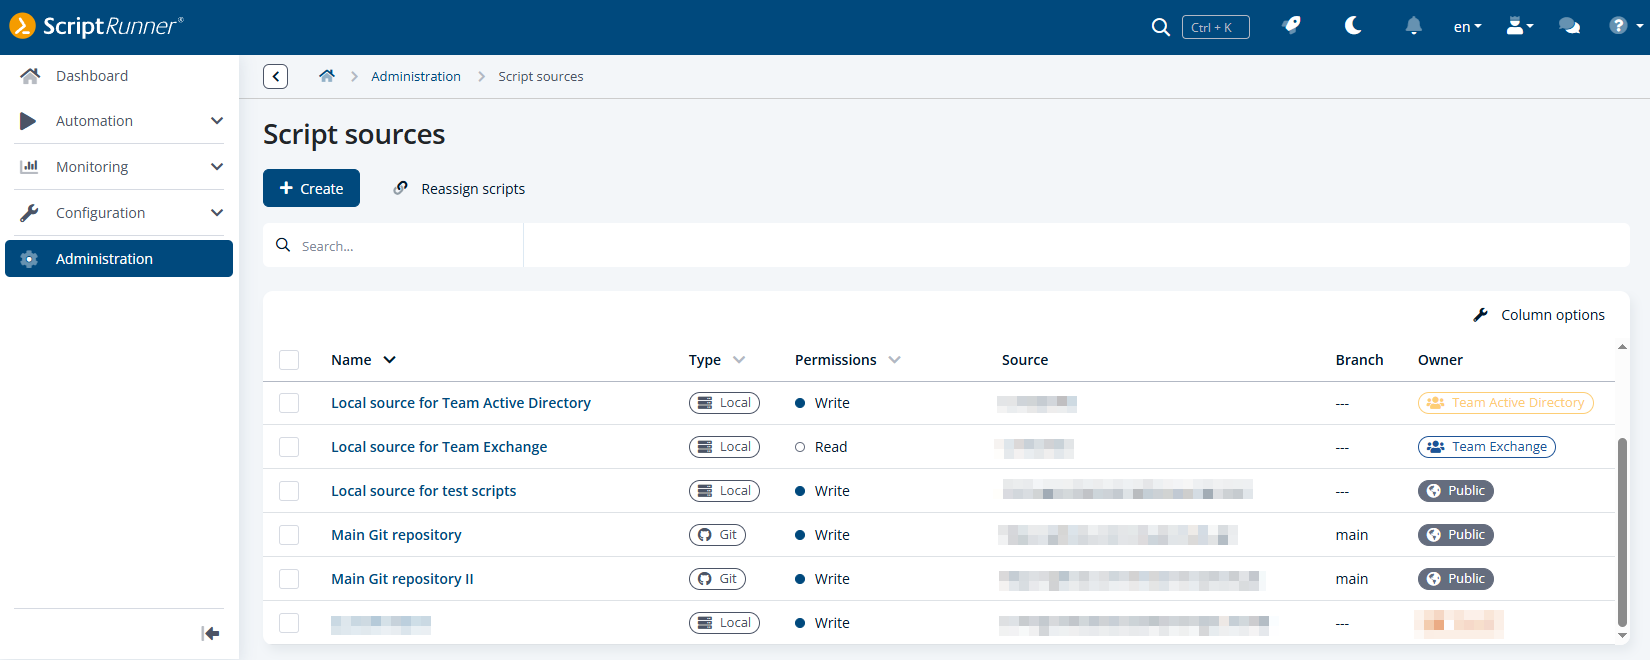Open Local source for Team Exchange link

(x=439, y=447)
